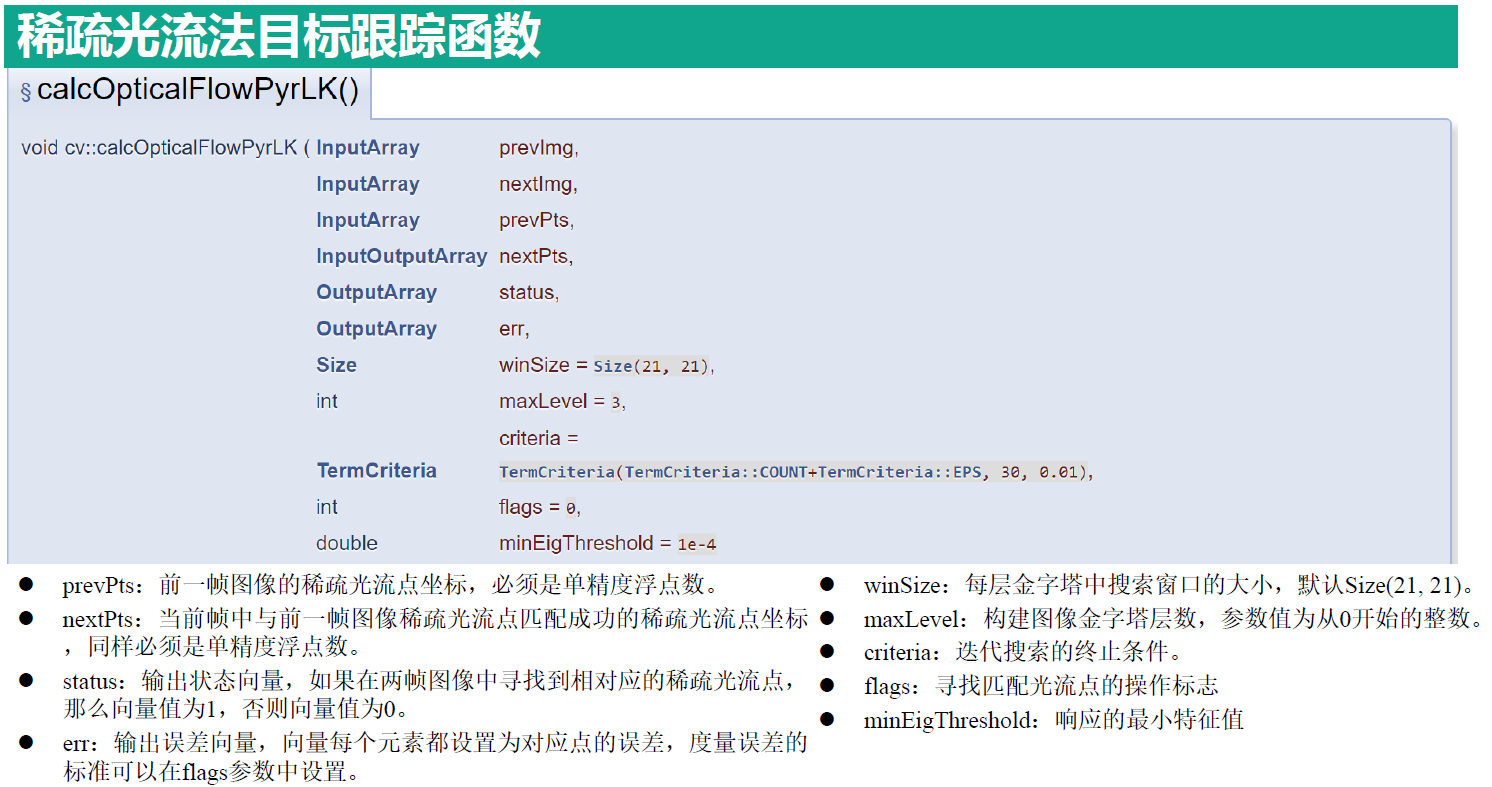Open the InputArray link beside prevImg
This screenshot has height=787, width=1492.
[368, 148]
